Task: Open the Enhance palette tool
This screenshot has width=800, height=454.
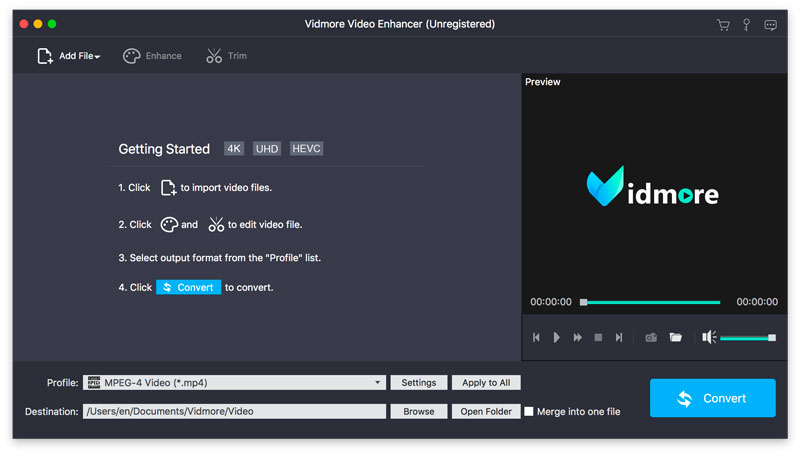Action: pos(152,56)
